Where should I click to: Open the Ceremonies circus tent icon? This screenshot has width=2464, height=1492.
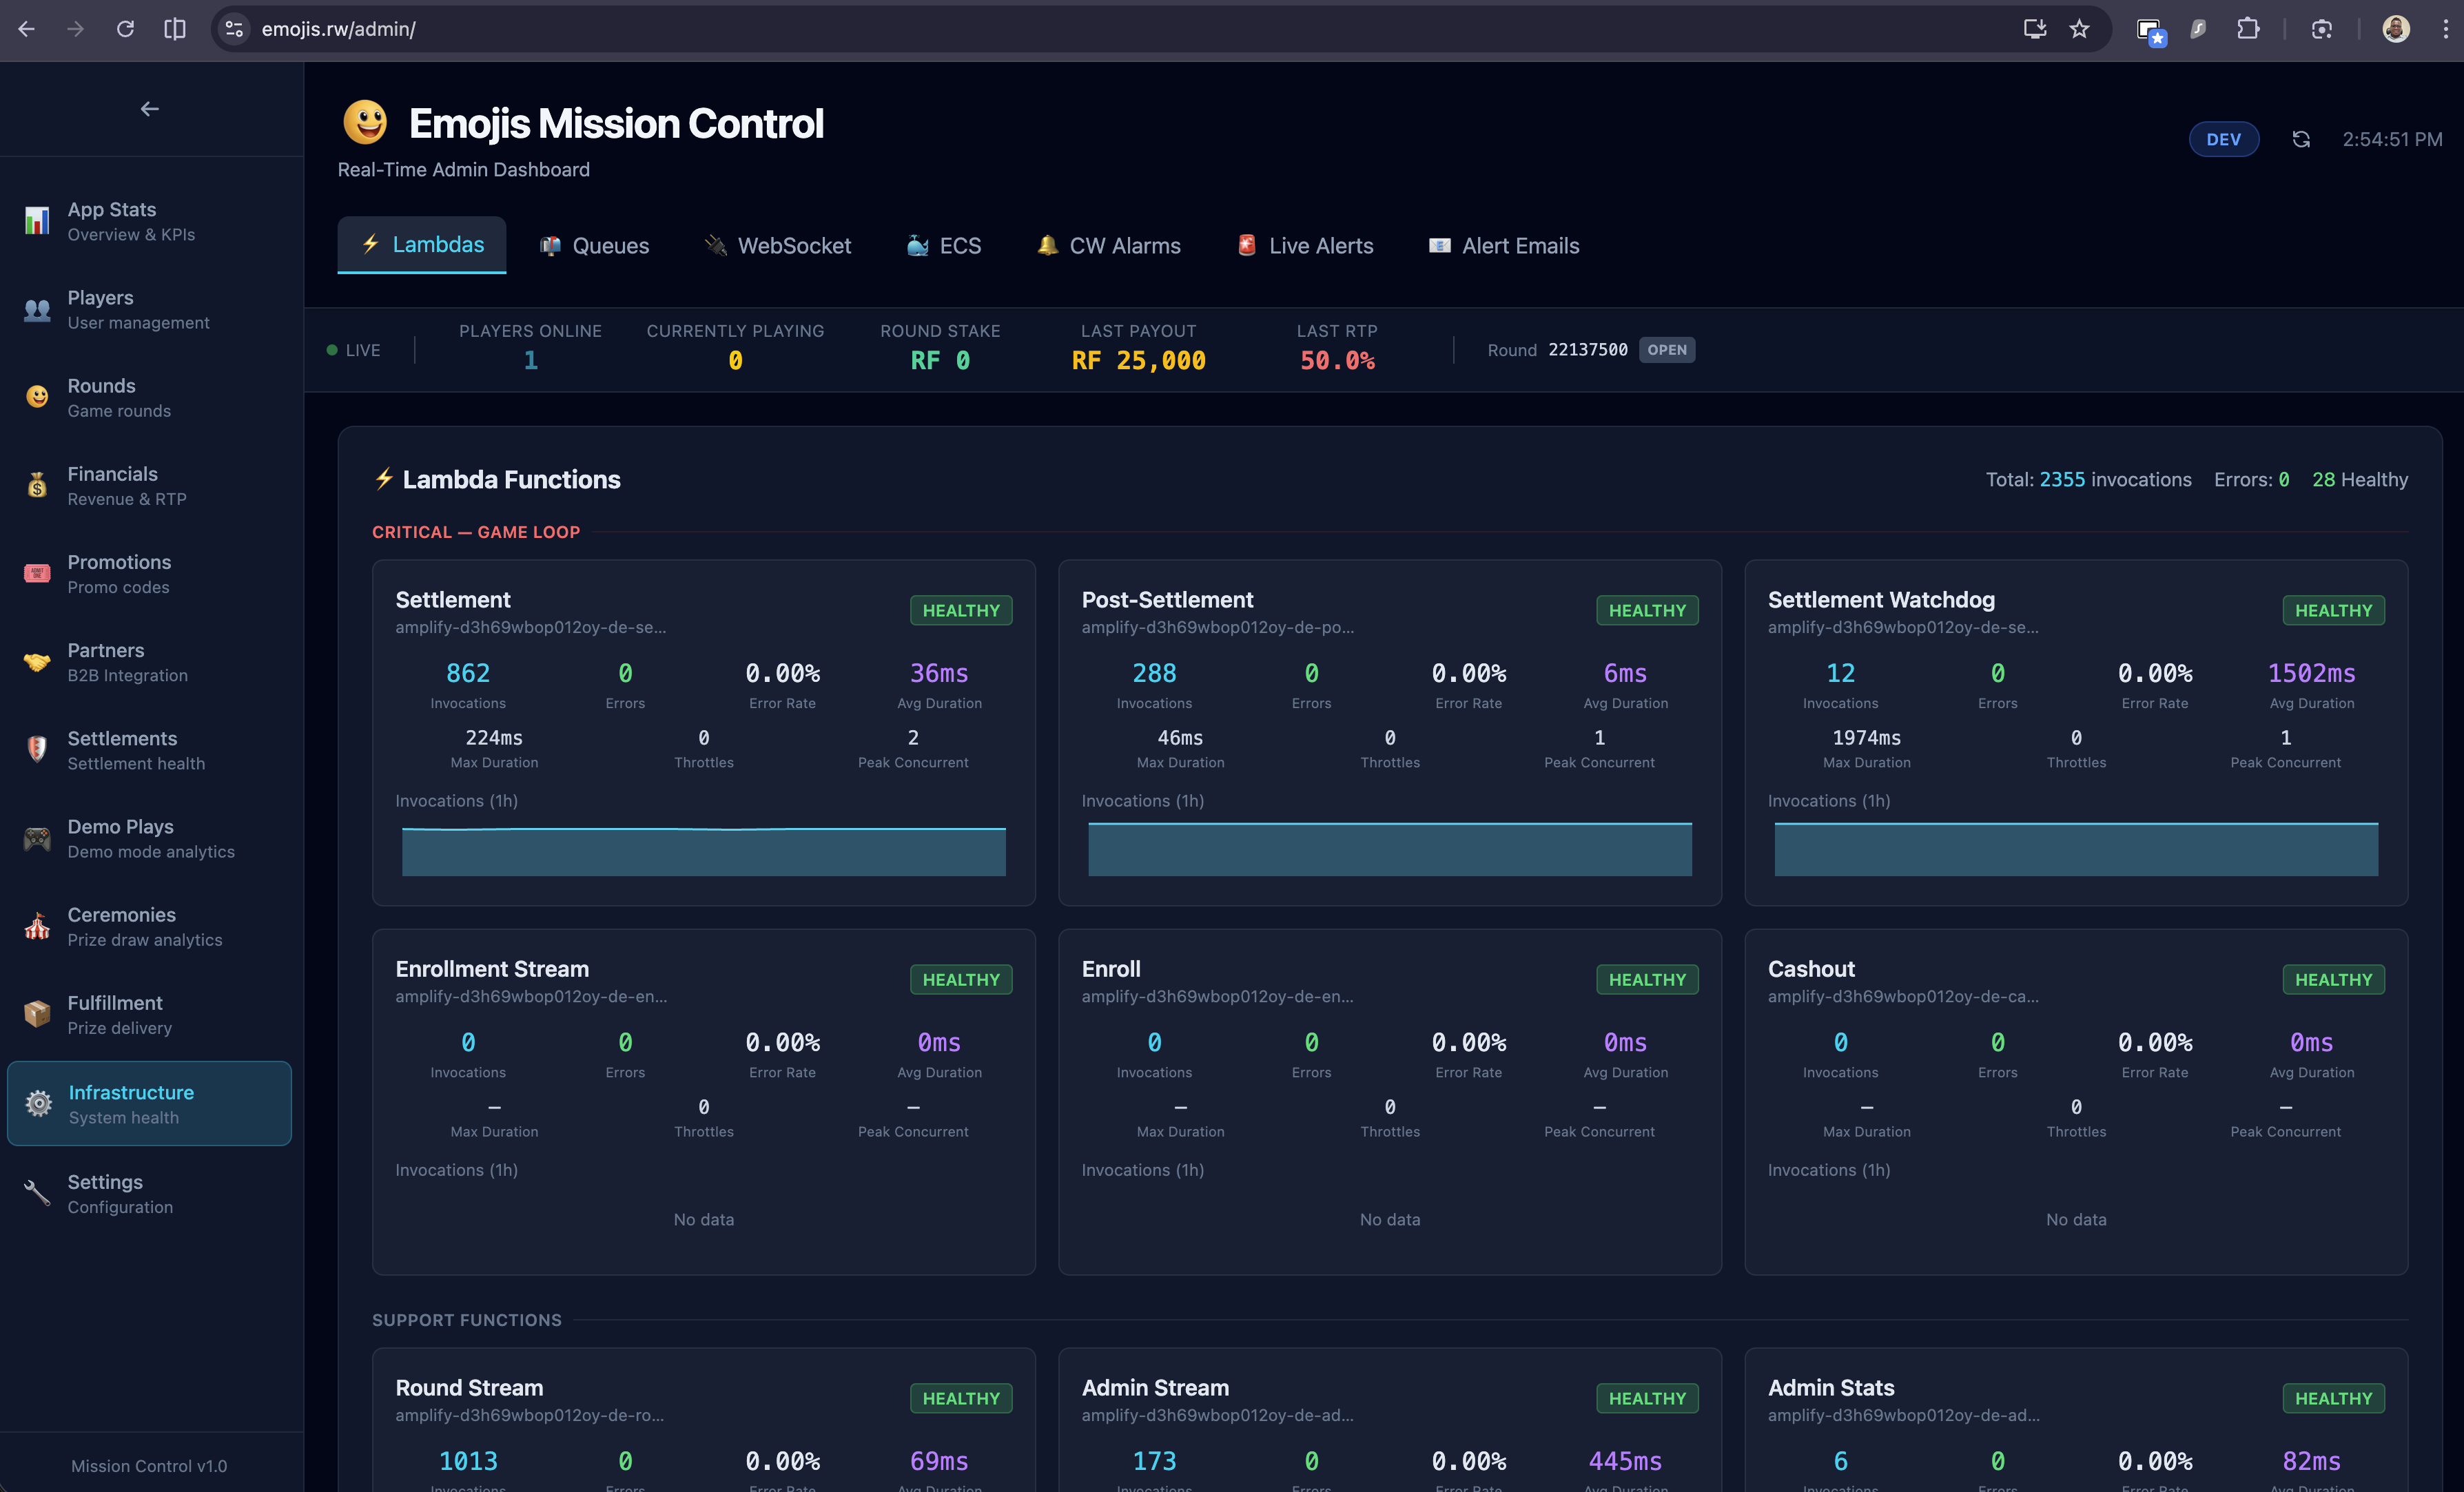(37, 927)
